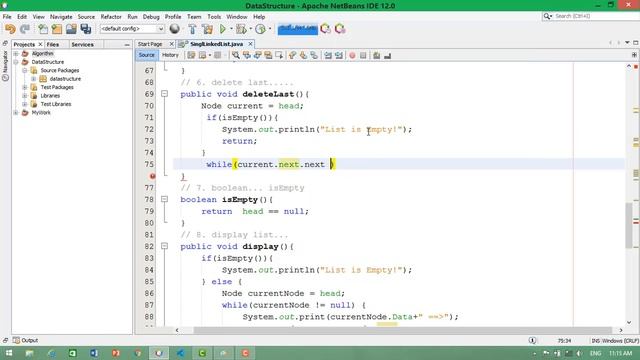
Task: Expand the Test Packages node
Action: 25,87
